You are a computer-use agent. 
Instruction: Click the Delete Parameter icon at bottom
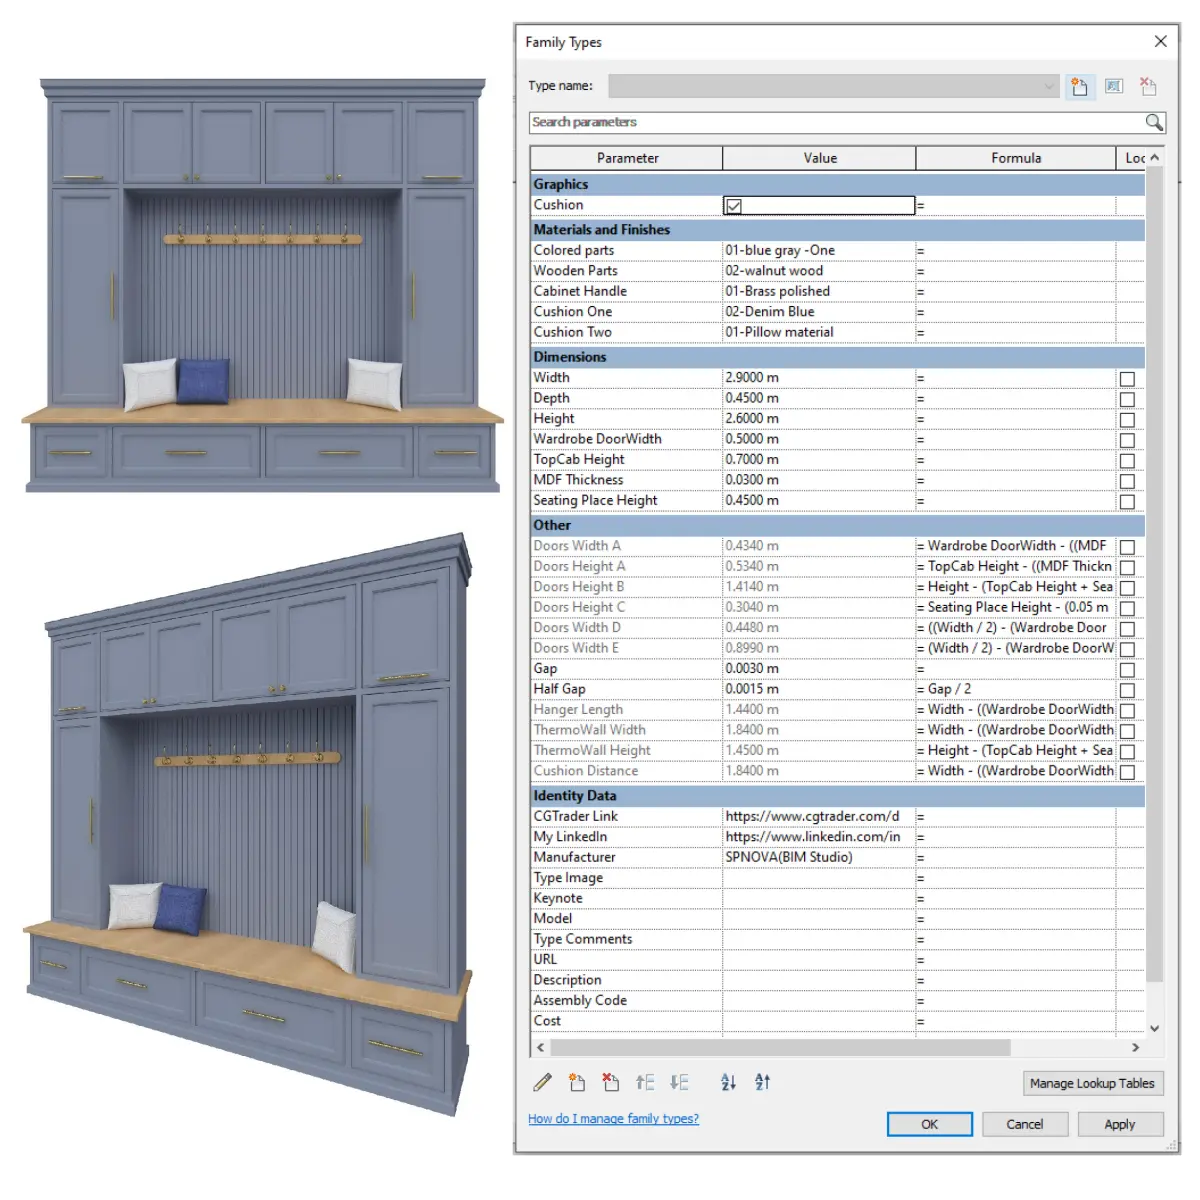pyautogui.click(x=610, y=1082)
